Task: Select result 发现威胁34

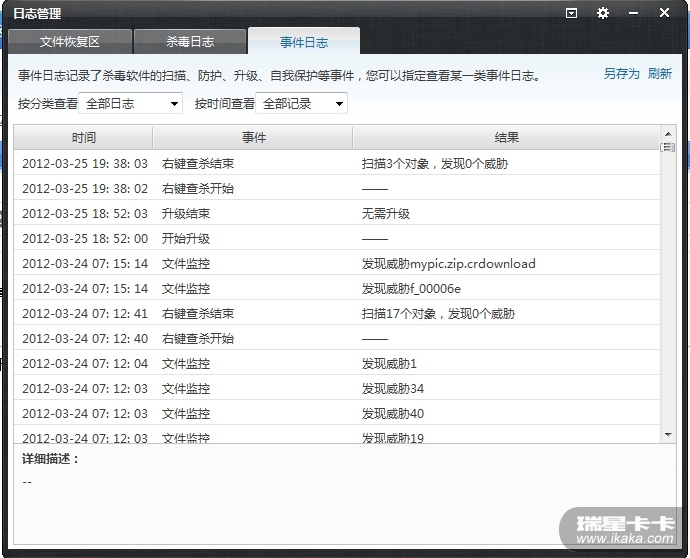Action: point(393,389)
